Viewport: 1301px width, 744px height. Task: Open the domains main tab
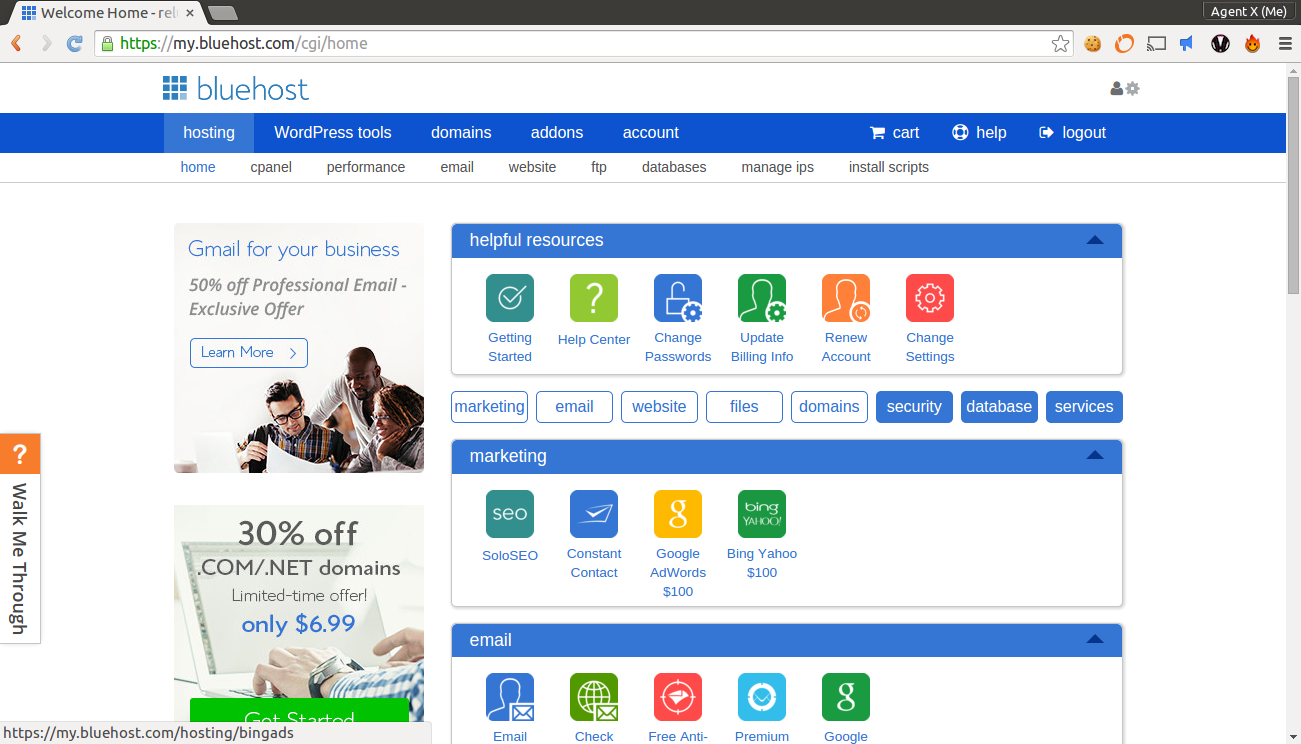tap(461, 133)
